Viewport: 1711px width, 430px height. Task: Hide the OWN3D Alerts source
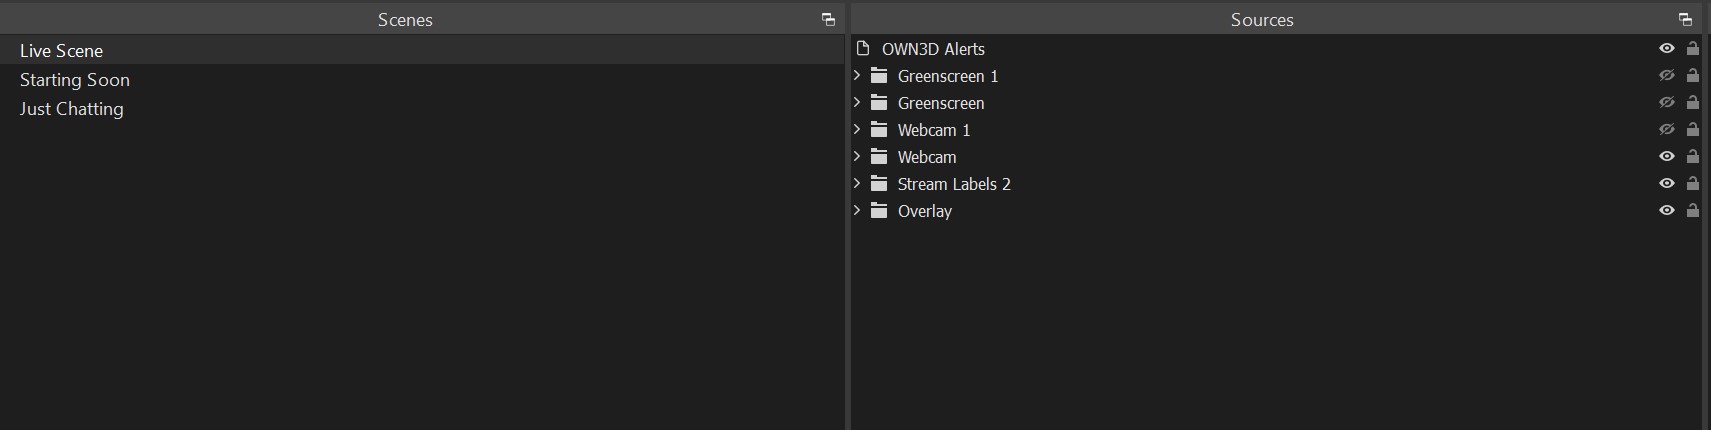click(1666, 49)
